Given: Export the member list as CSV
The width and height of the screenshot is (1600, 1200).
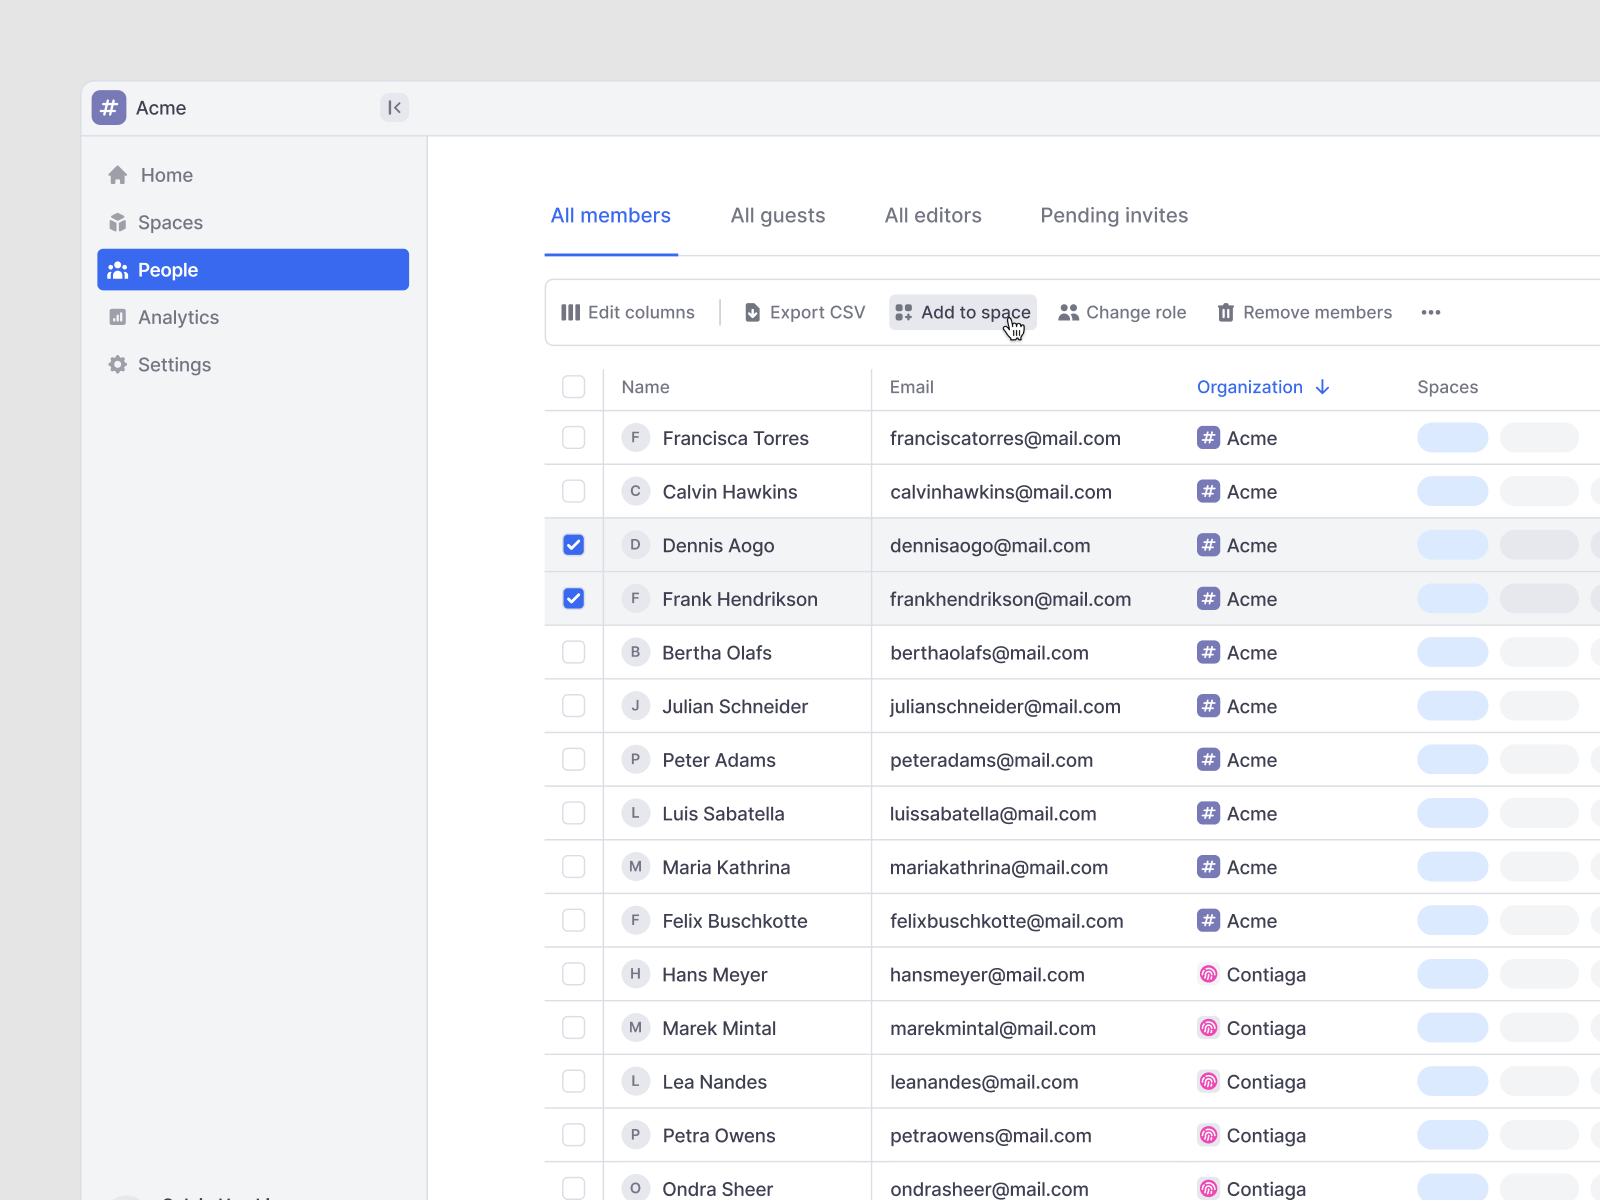Looking at the screenshot, I should [x=805, y=313].
